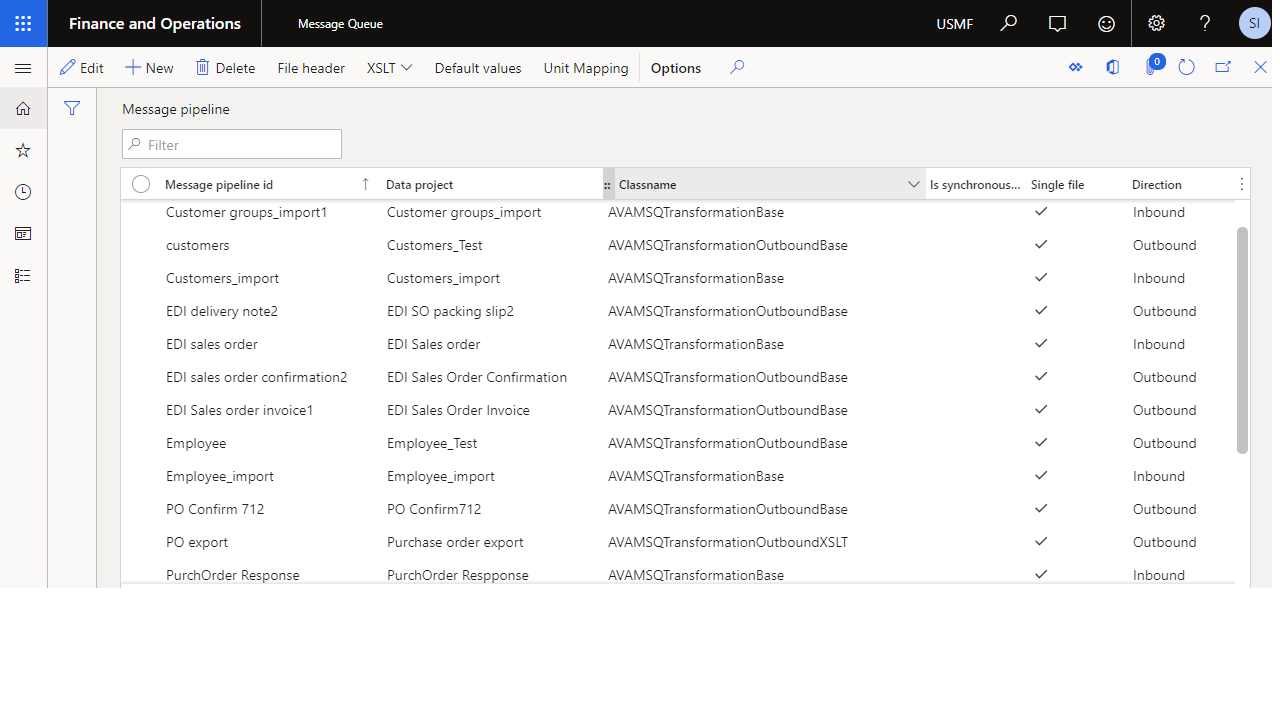Open the Options tab

pyautogui.click(x=676, y=68)
